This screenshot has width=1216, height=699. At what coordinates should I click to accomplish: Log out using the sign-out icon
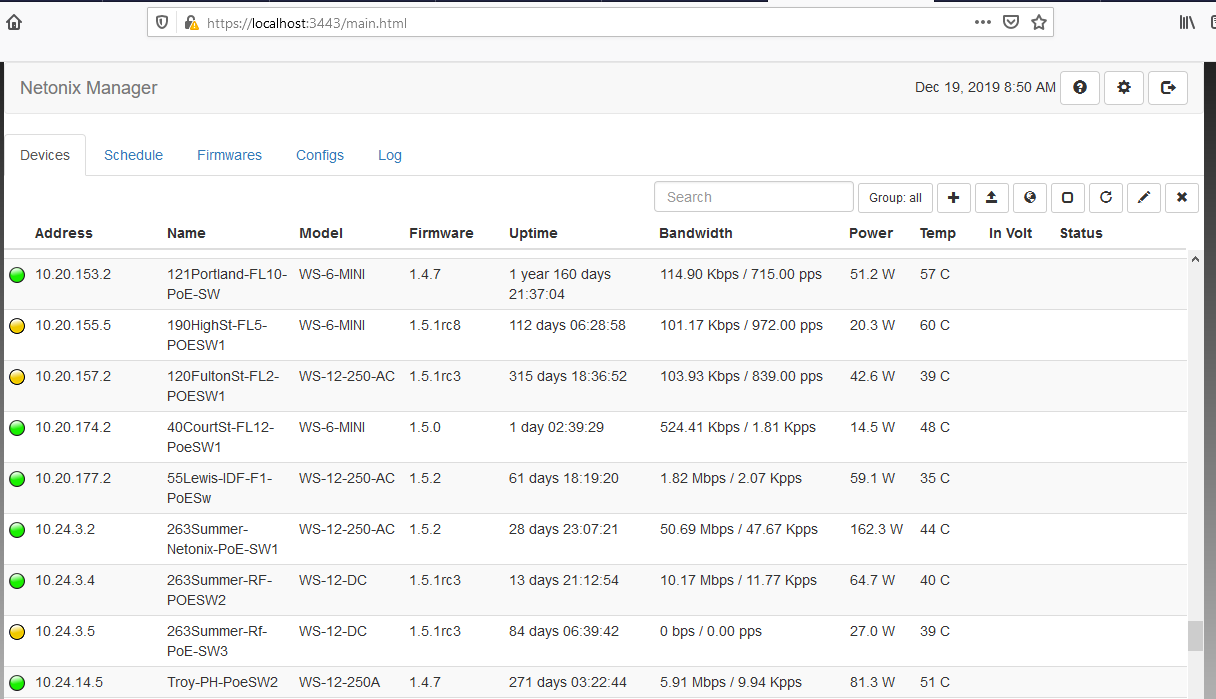(x=1168, y=88)
